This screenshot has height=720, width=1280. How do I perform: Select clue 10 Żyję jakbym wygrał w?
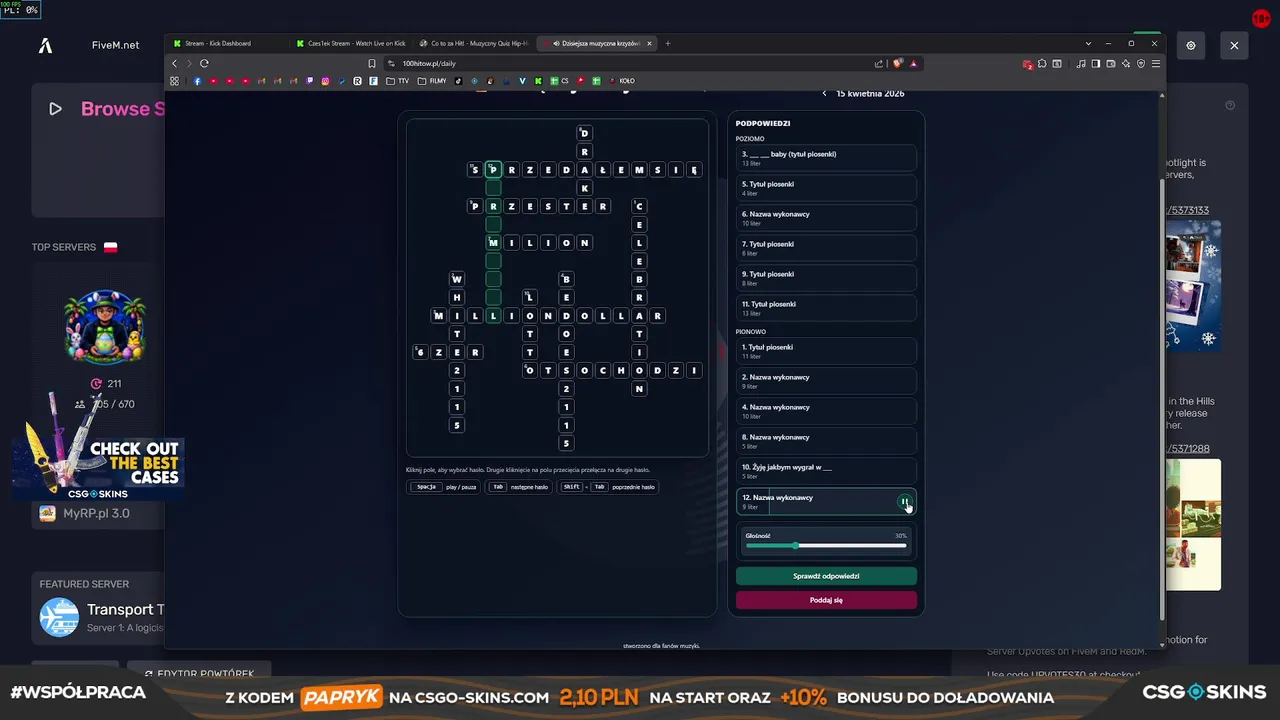826,471
